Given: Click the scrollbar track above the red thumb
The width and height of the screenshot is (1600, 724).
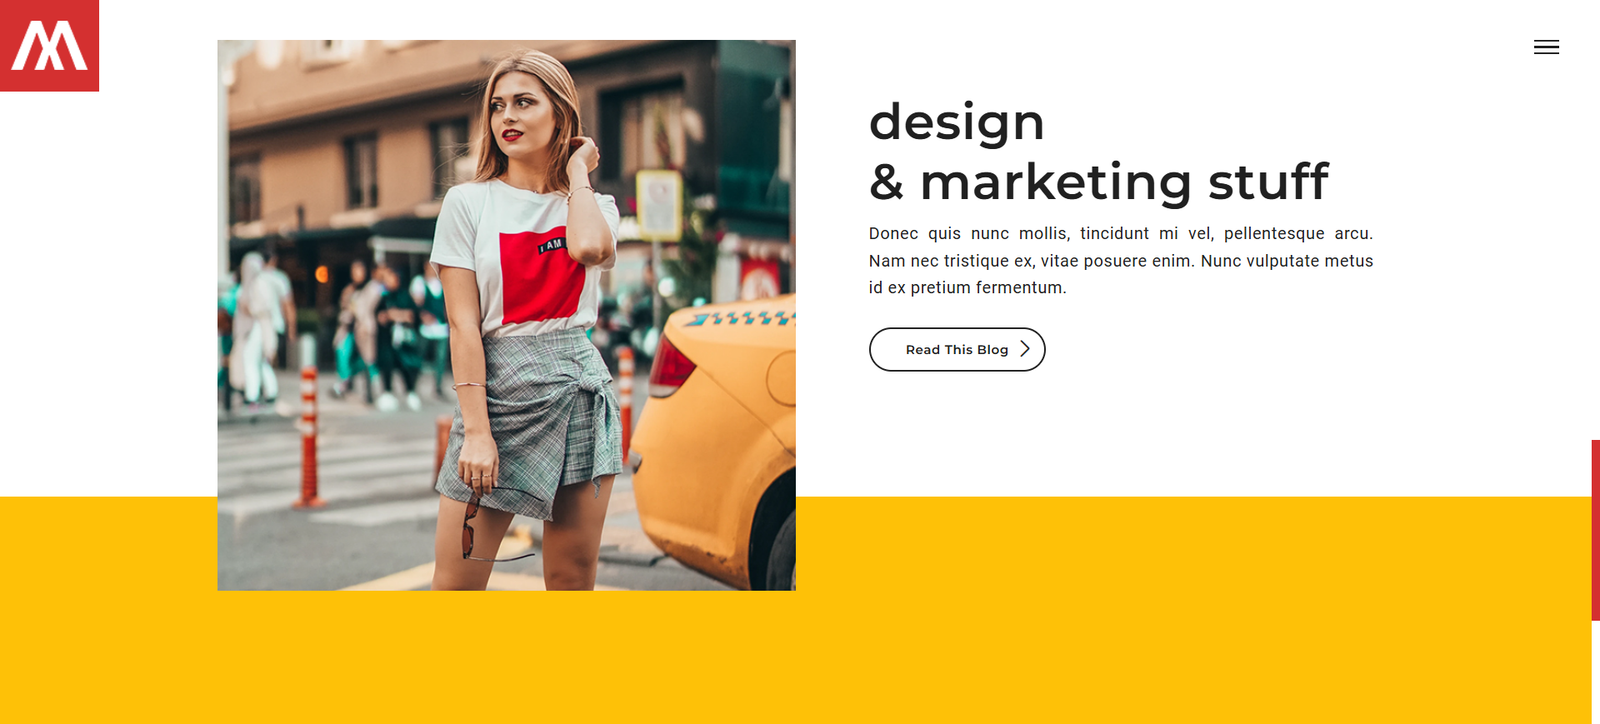Looking at the screenshot, I should pyautogui.click(x=1596, y=220).
